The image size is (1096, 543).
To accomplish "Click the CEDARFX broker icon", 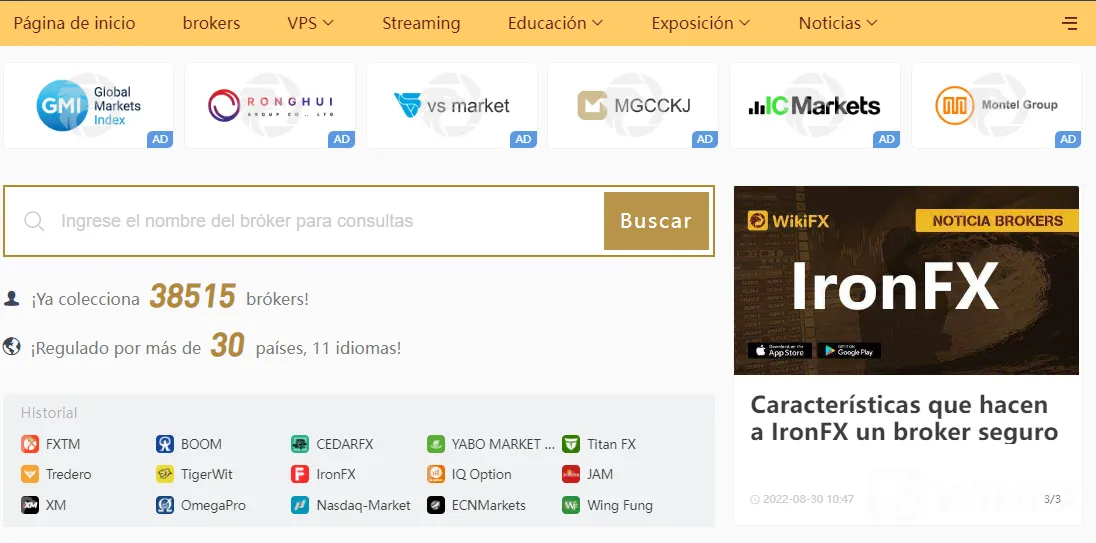I will [x=300, y=444].
